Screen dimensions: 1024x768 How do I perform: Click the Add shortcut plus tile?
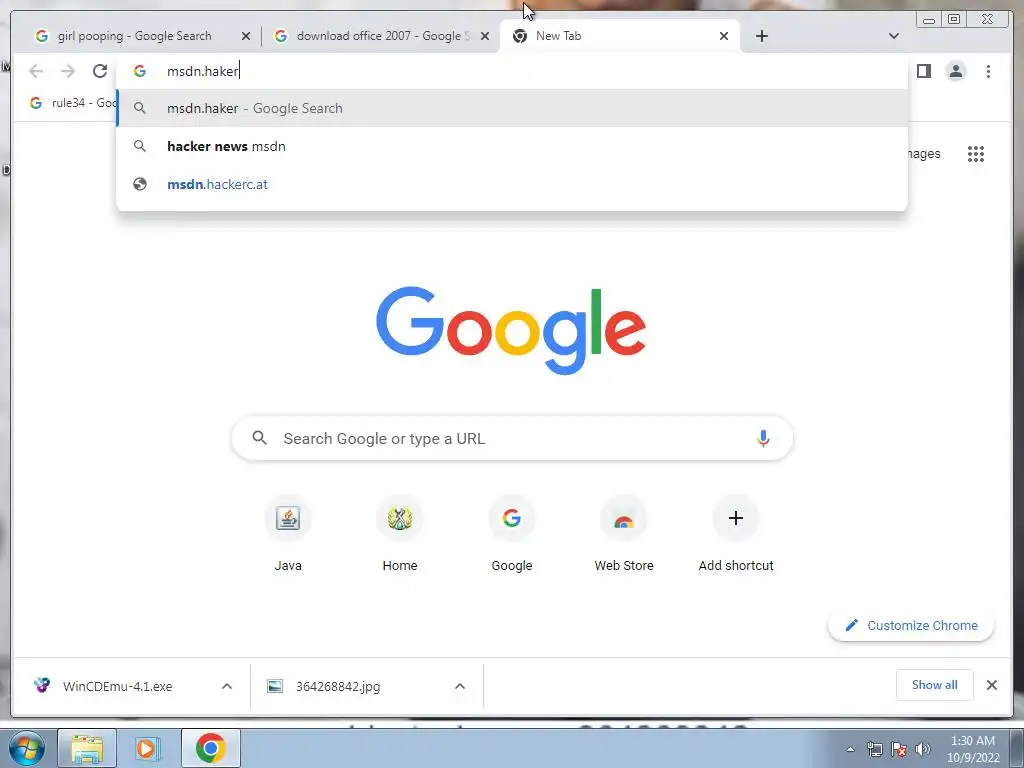(736, 535)
